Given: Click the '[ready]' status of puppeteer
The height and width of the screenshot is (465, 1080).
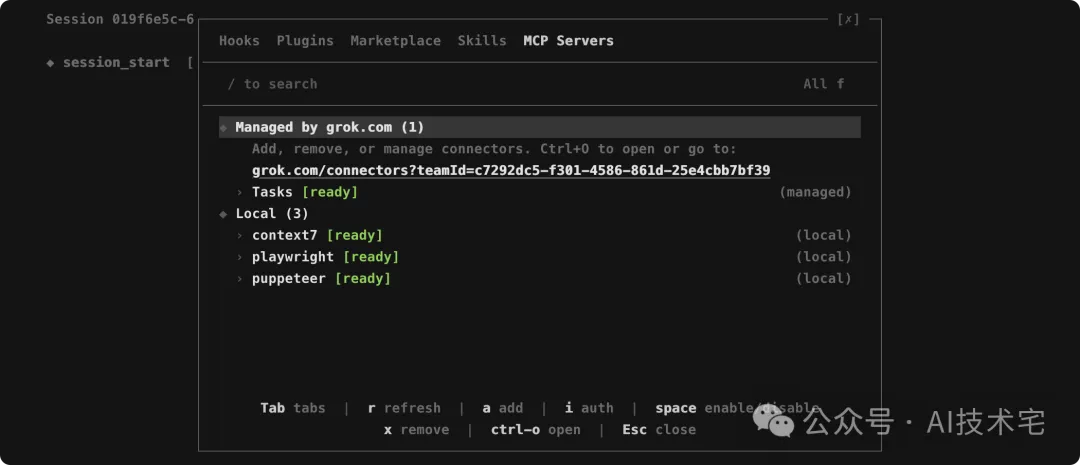Looking at the screenshot, I should point(363,279).
